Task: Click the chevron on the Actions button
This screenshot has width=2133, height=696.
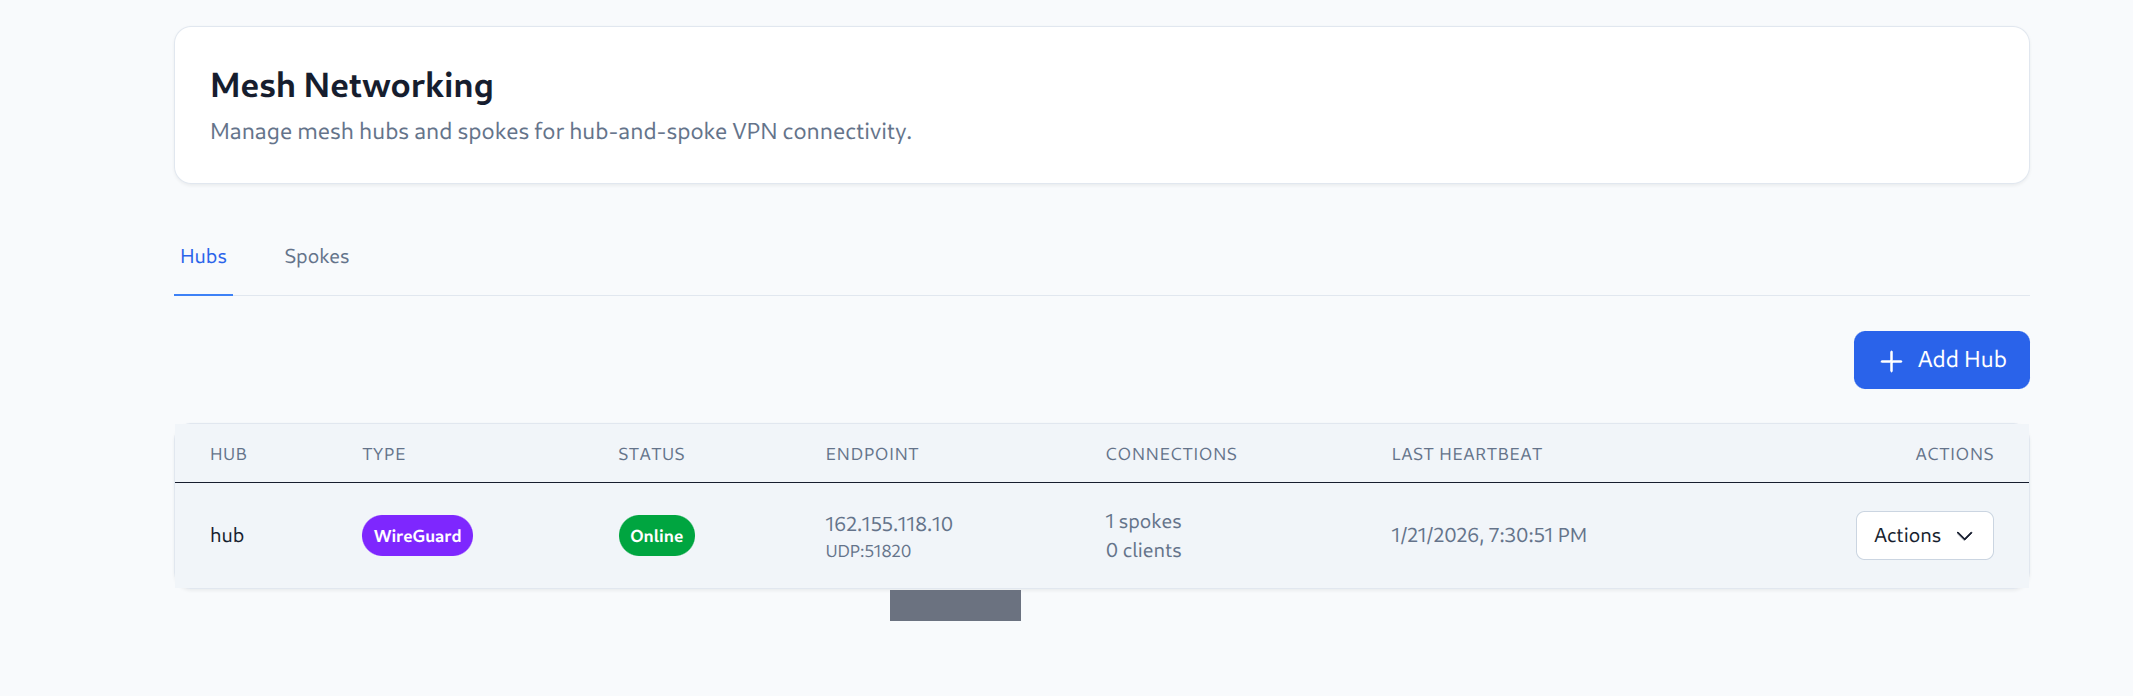Action: (1963, 535)
